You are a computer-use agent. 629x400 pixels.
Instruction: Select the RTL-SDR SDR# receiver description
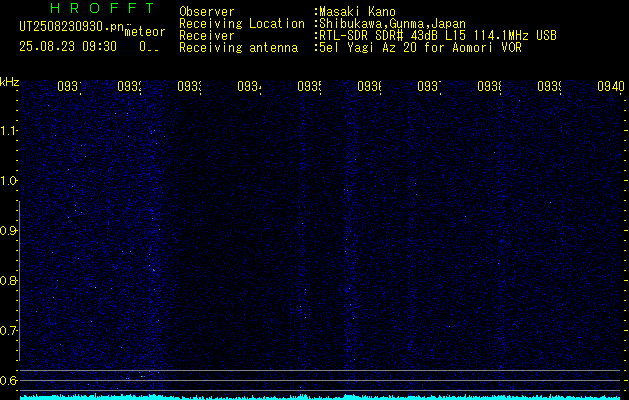click(436, 36)
